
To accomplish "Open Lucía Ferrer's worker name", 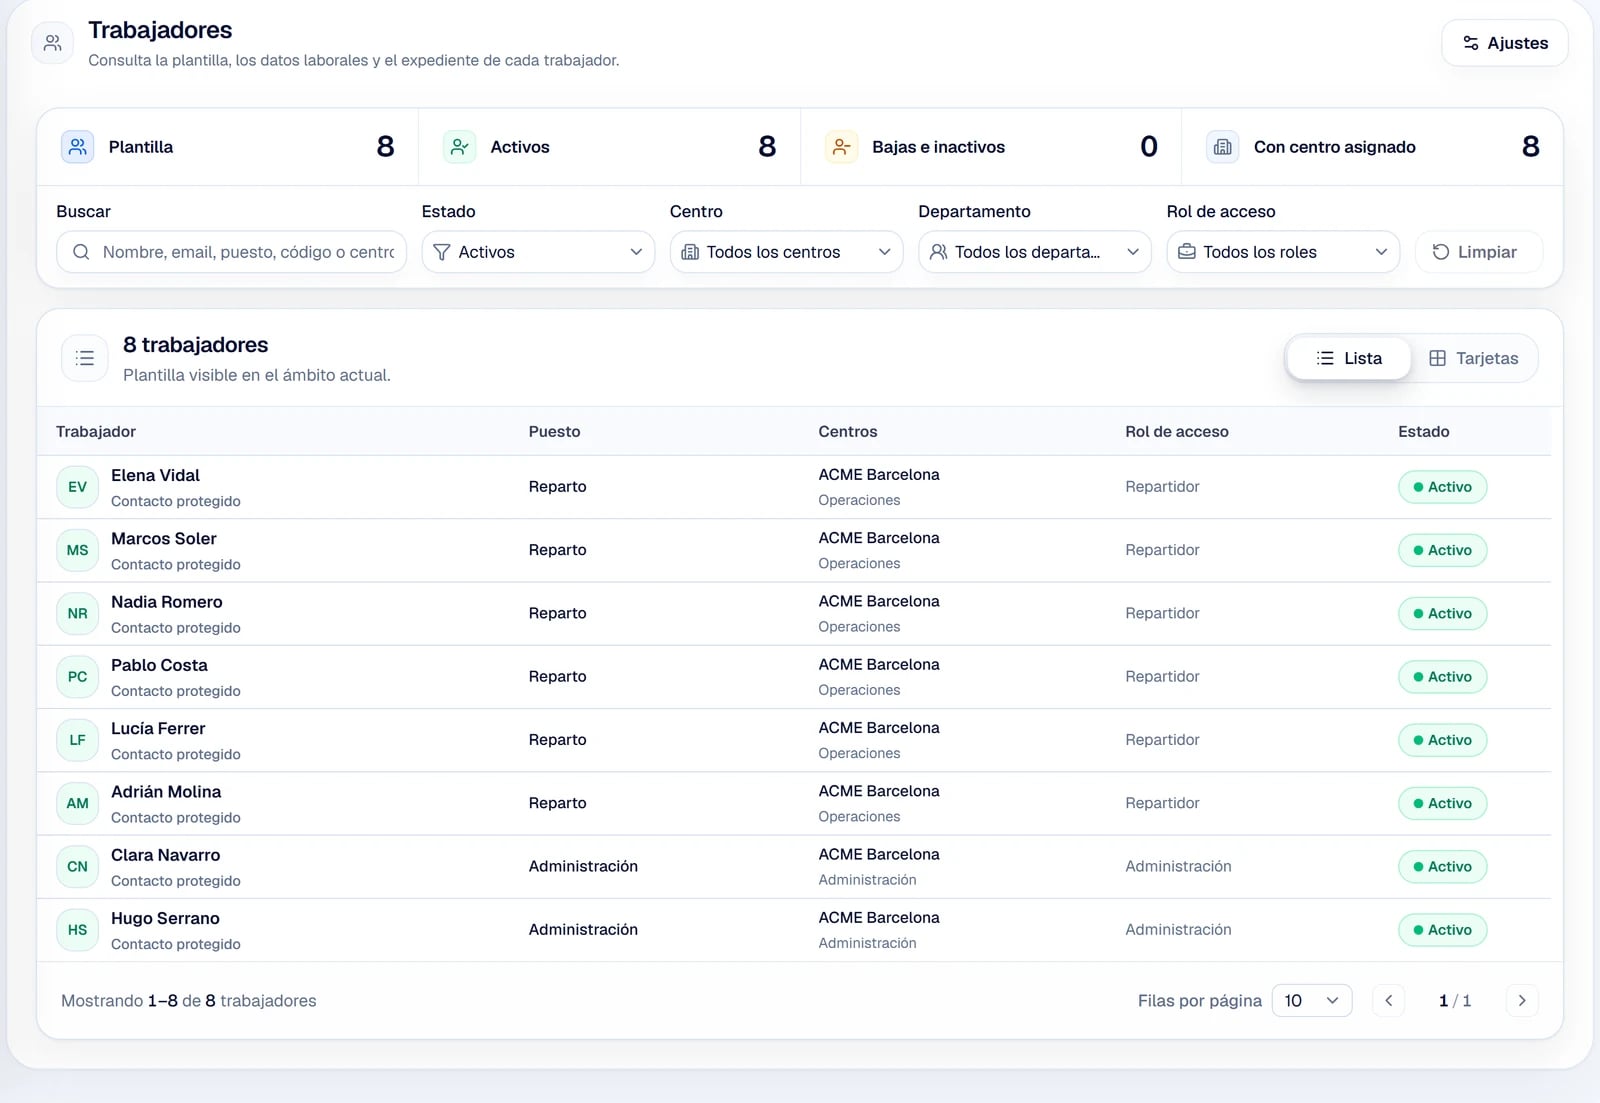I will point(158,728).
